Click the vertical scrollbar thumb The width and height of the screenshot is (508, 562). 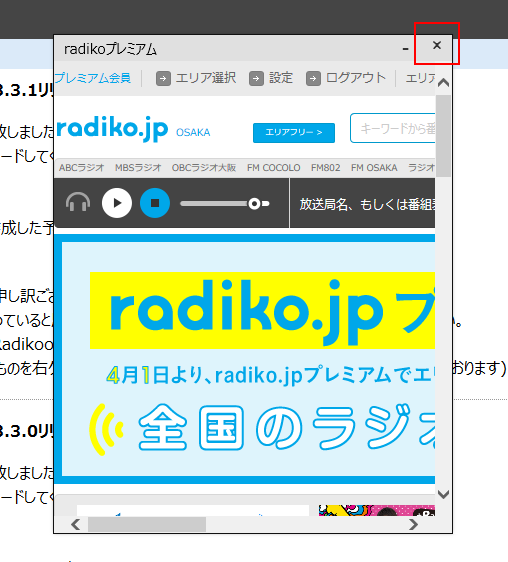click(x=443, y=136)
